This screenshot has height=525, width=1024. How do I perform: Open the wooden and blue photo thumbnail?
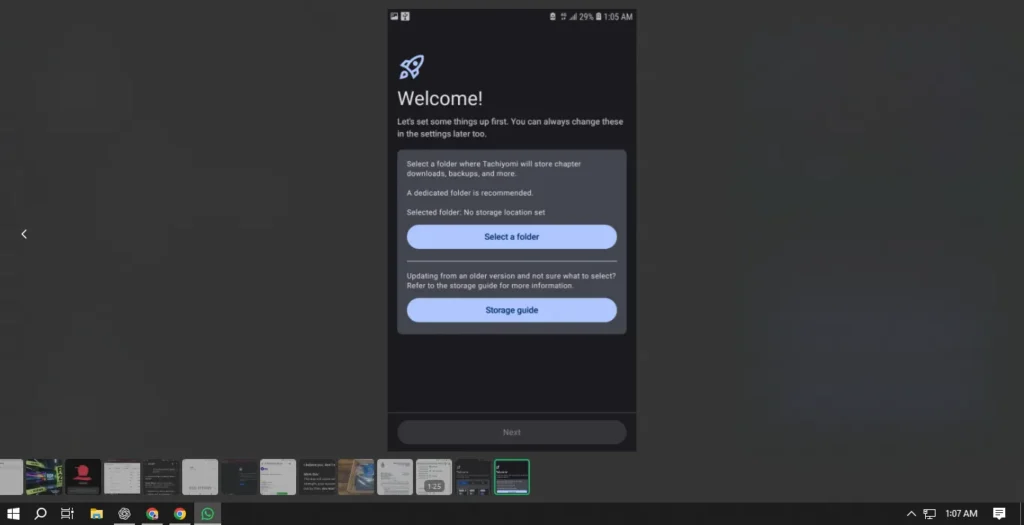[x=356, y=477]
